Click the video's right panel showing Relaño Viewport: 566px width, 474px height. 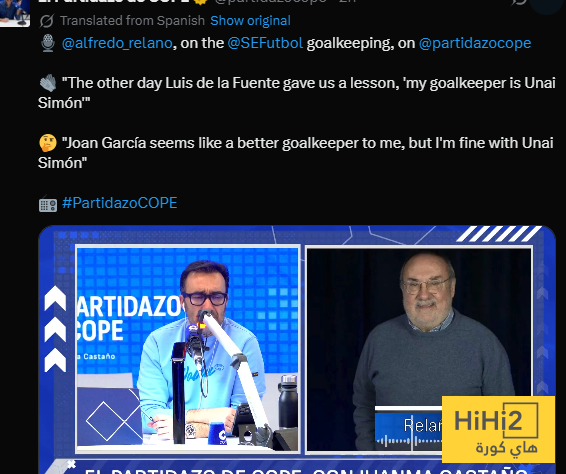click(x=419, y=349)
